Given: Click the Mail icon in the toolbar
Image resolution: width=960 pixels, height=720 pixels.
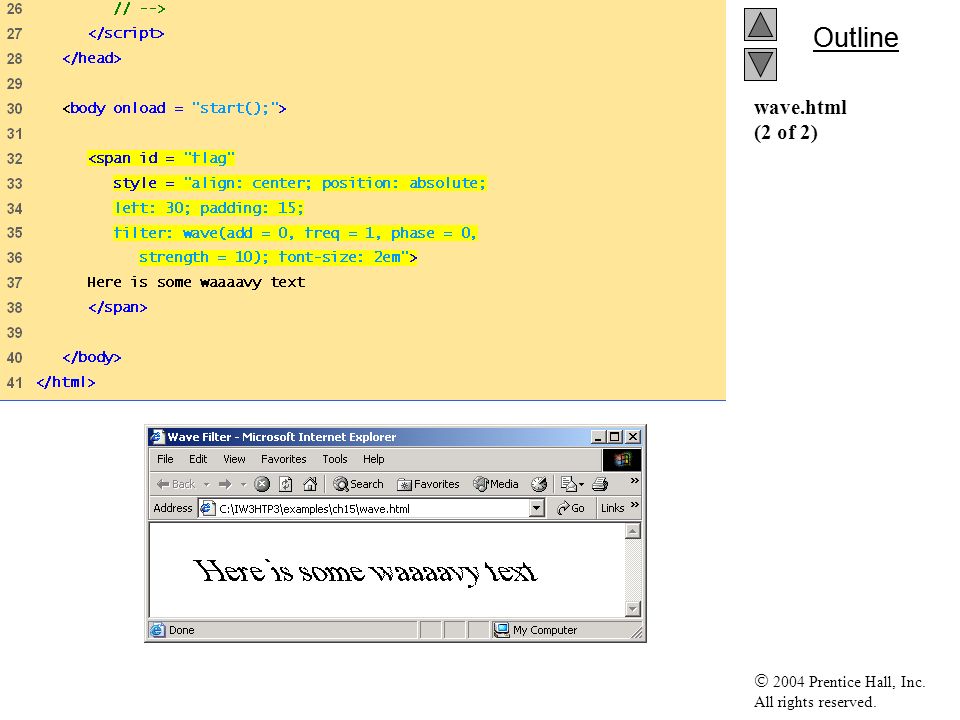Looking at the screenshot, I should (x=572, y=484).
